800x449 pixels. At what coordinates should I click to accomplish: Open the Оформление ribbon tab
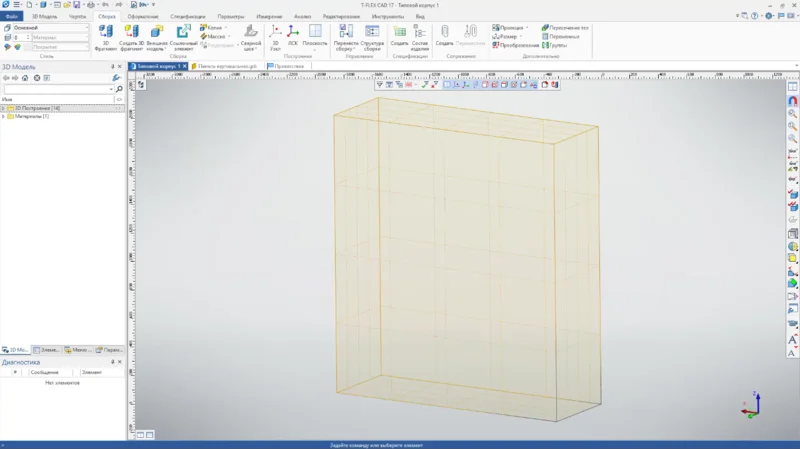point(143,17)
